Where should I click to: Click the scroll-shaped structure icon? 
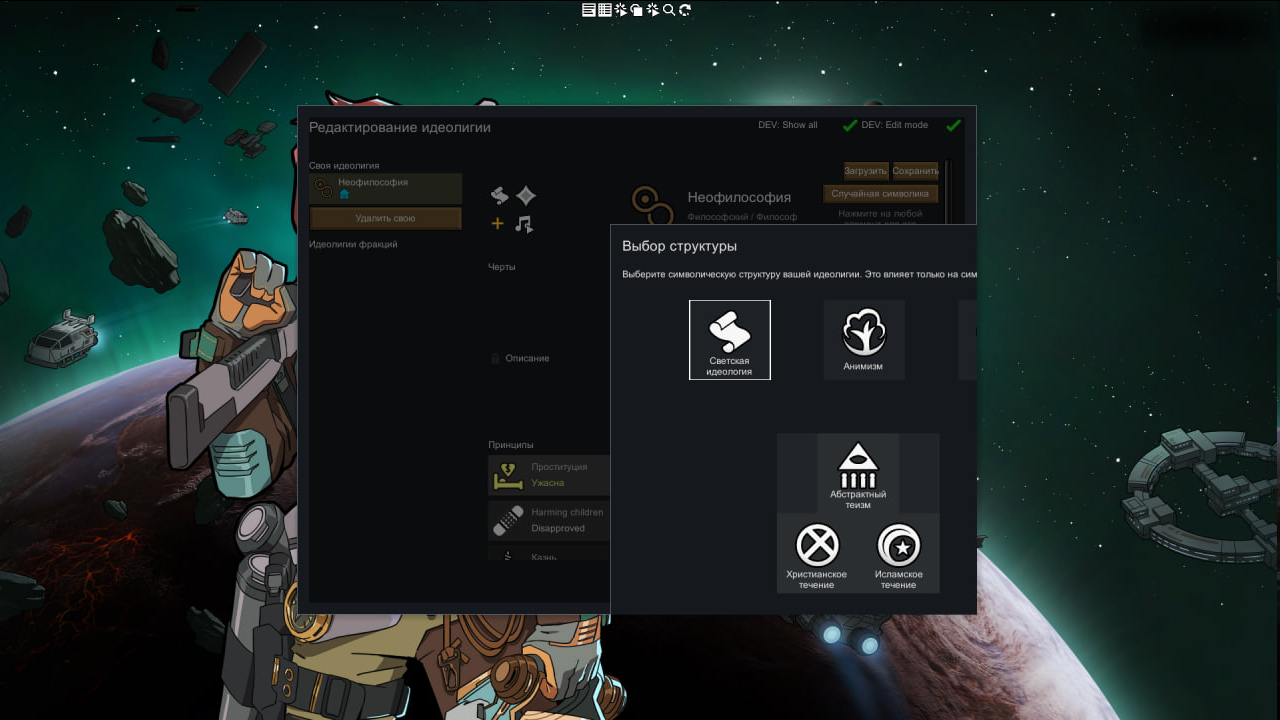point(500,196)
